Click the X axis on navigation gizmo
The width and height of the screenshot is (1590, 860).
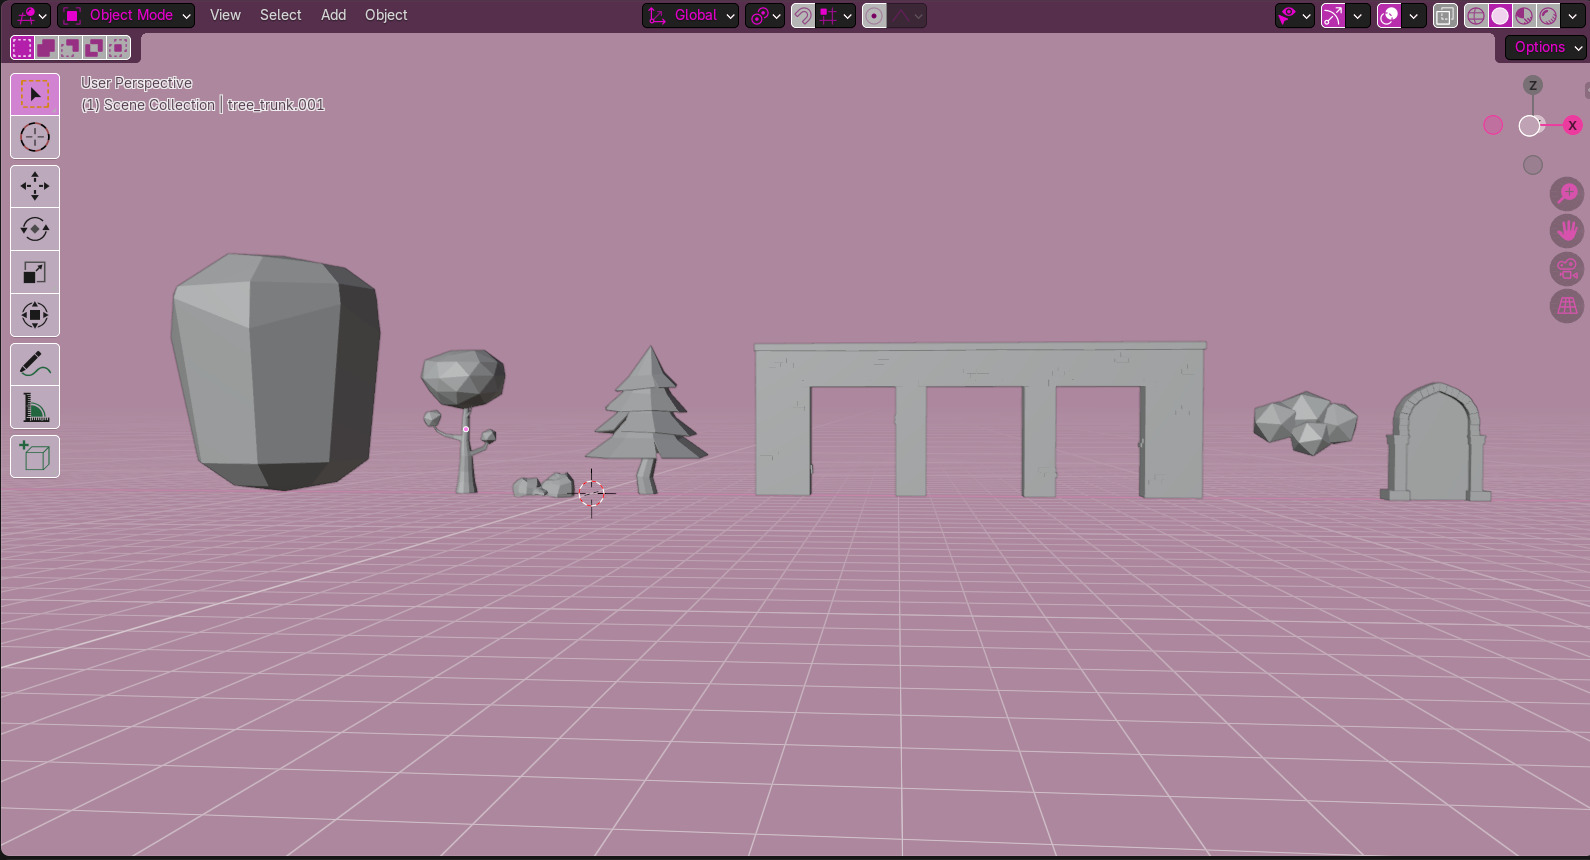[1572, 125]
